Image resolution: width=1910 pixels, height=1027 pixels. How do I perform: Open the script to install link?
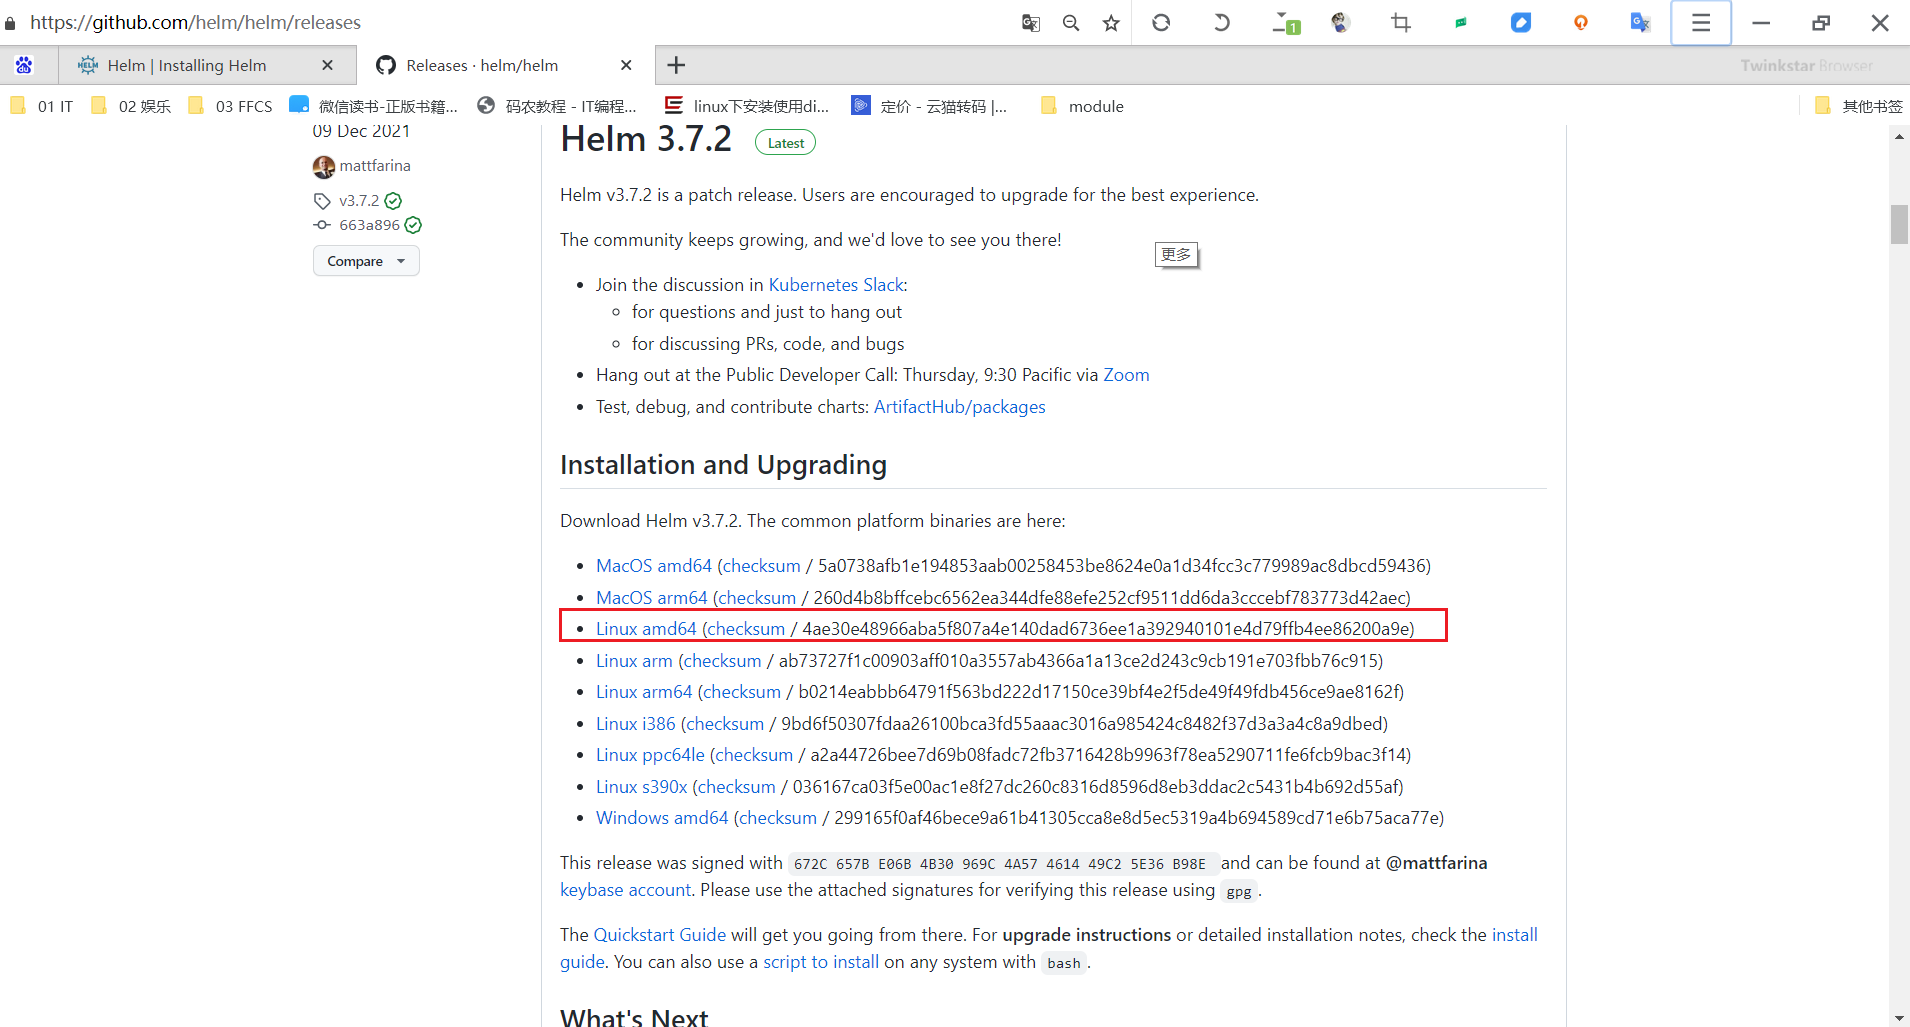821,962
